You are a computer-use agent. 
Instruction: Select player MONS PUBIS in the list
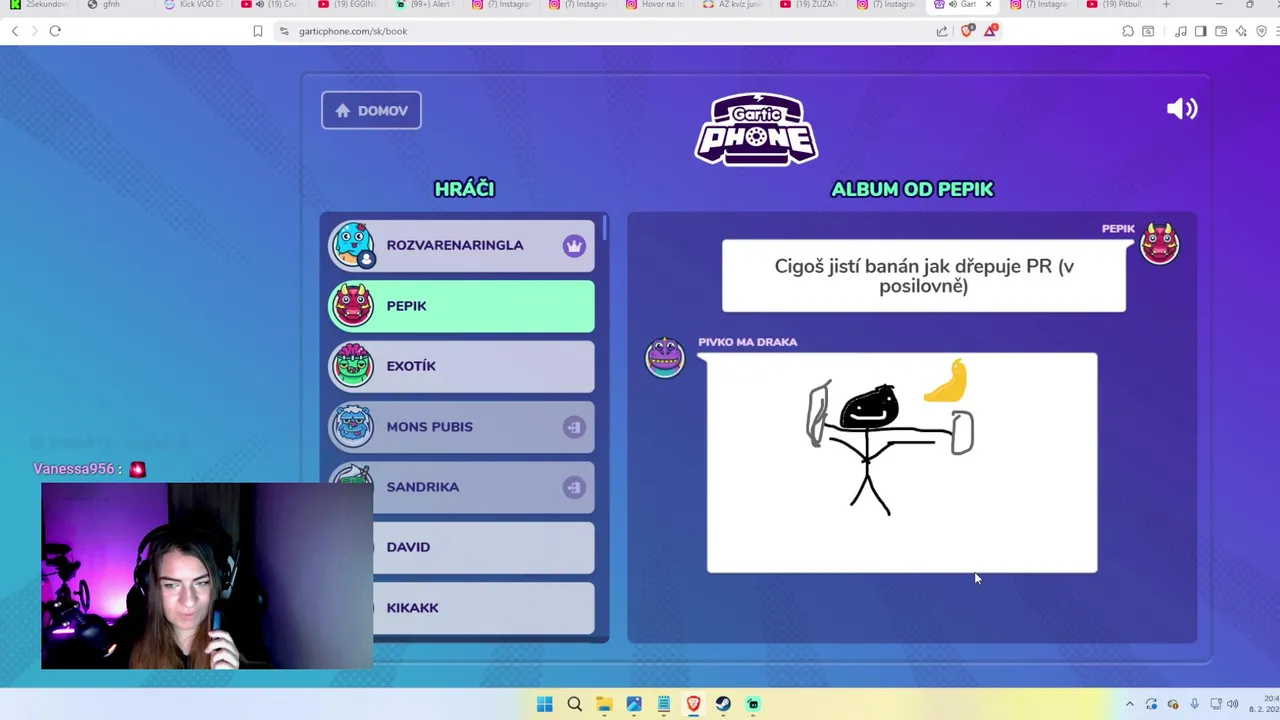click(x=462, y=427)
